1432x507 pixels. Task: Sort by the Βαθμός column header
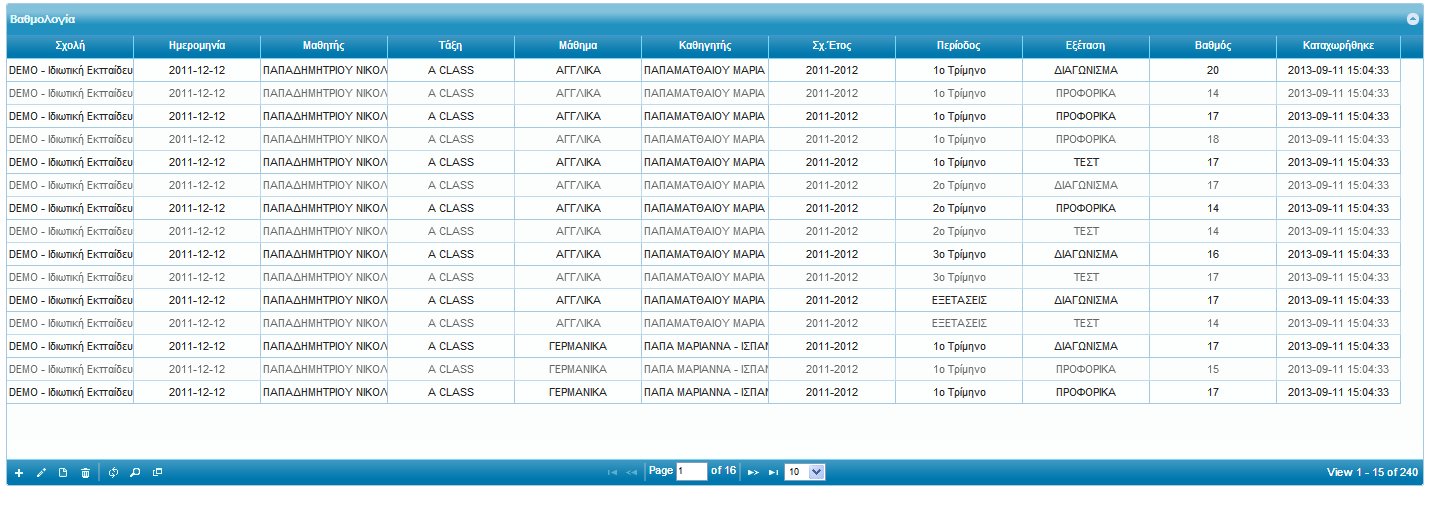[1212, 46]
